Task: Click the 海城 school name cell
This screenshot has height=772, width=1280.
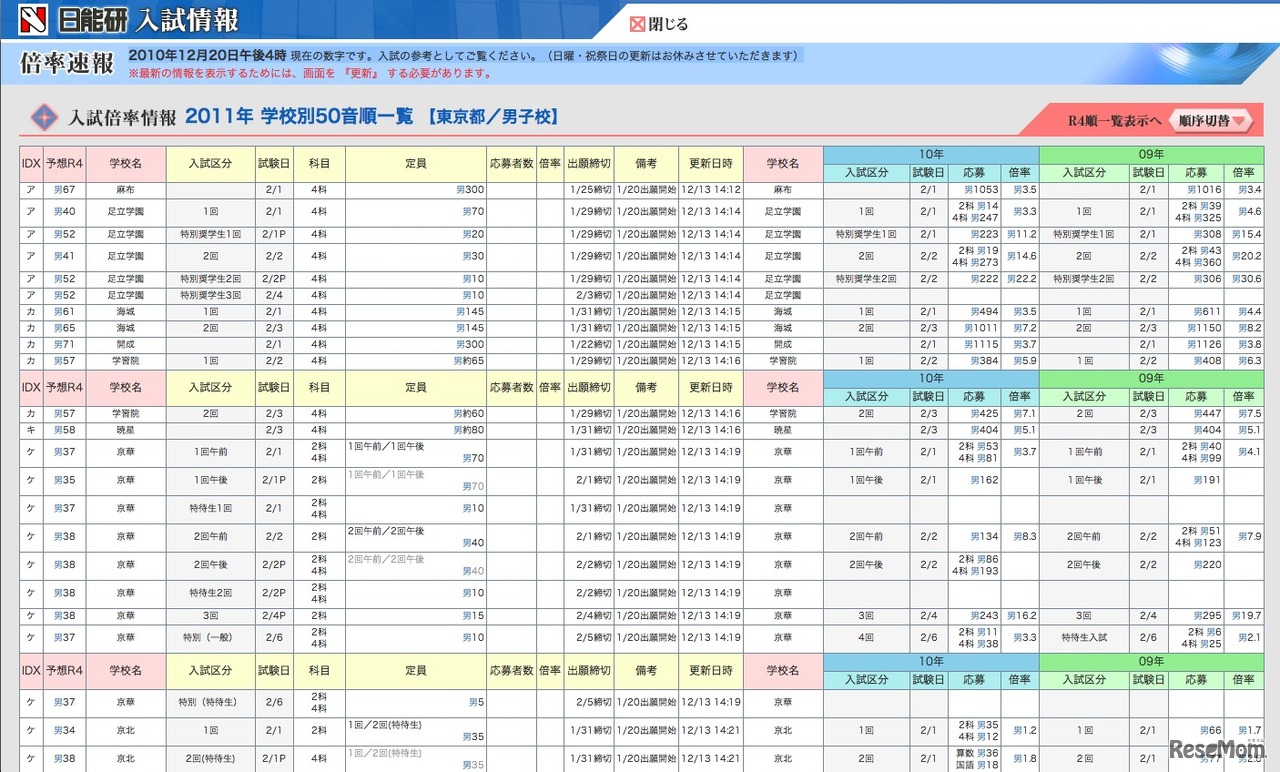Action: 125,312
